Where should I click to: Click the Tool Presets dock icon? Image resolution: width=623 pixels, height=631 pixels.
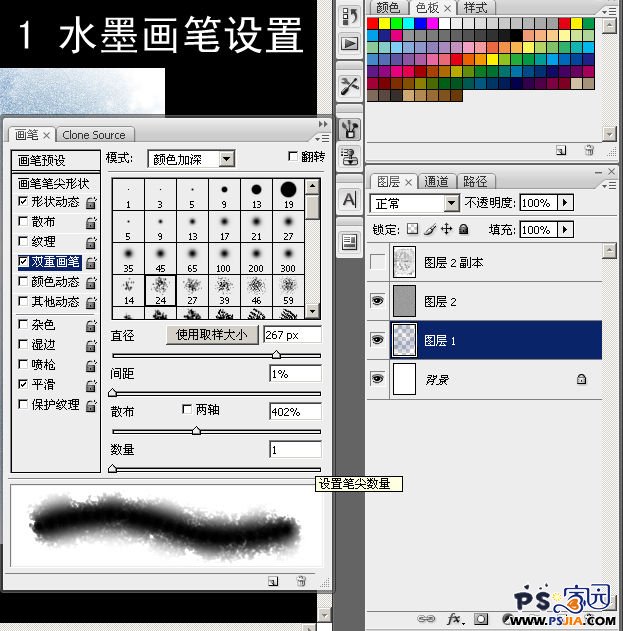(350, 85)
